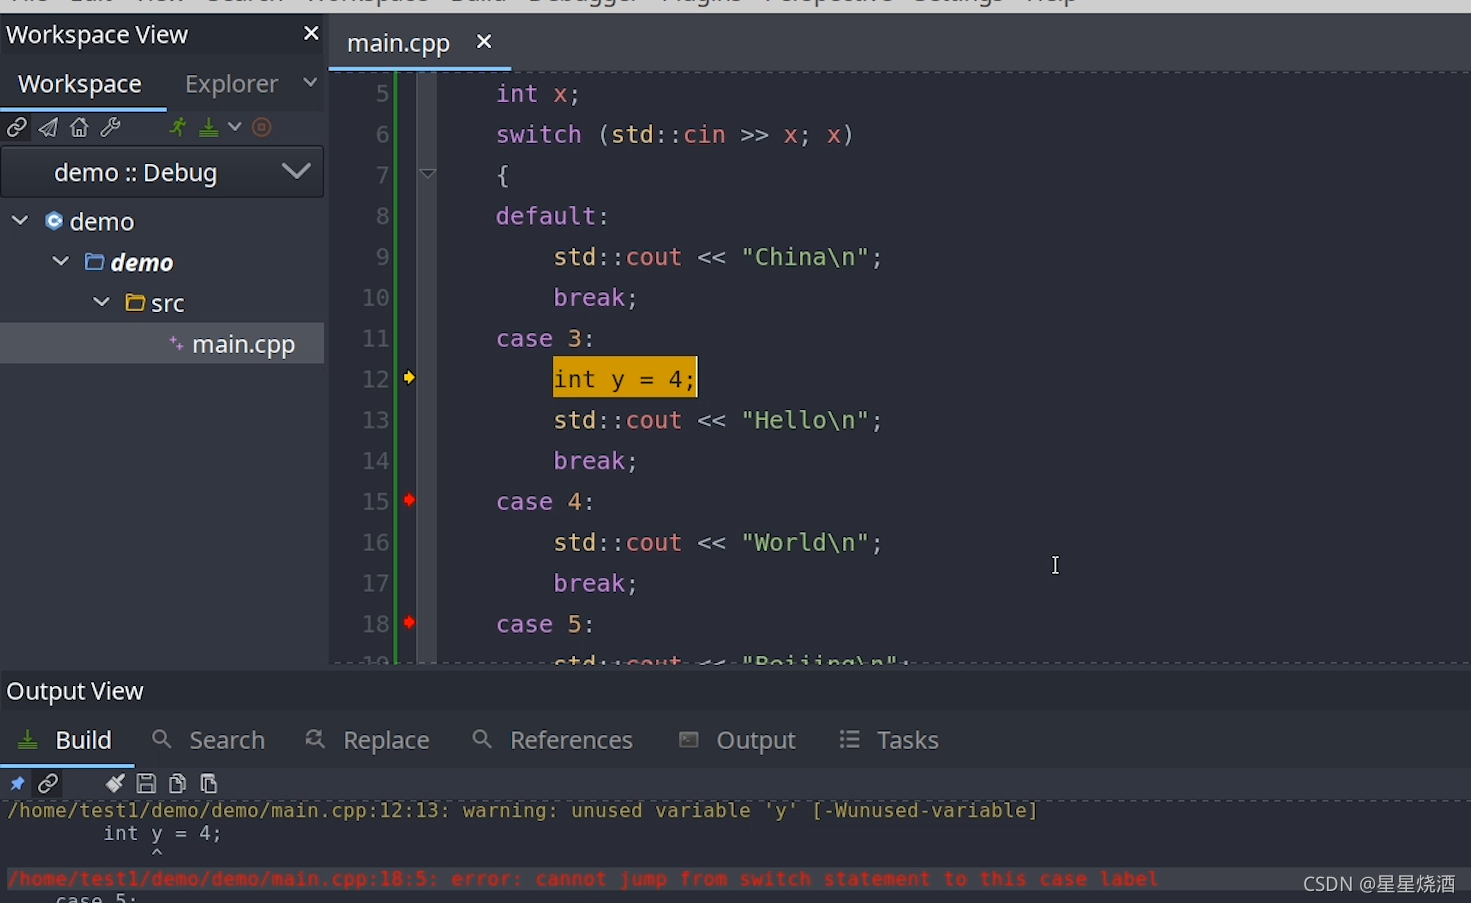1471x903 pixels.
Task: Save build output with the floppy disk icon
Action: [146, 783]
